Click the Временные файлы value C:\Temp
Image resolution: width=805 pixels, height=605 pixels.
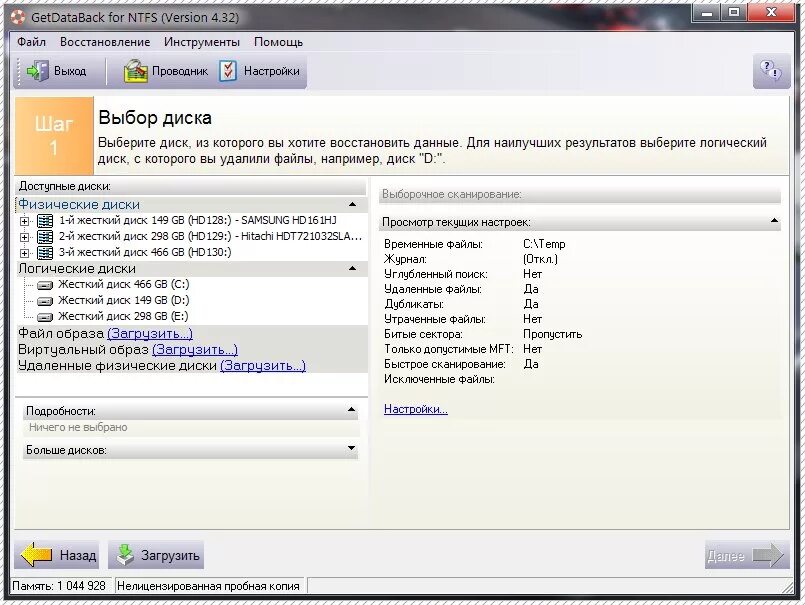tap(544, 244)
